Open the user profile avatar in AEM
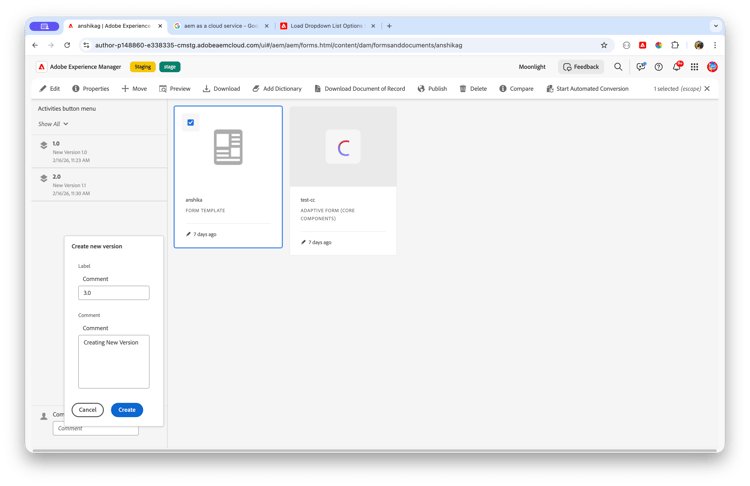 (x=712, y=67)
